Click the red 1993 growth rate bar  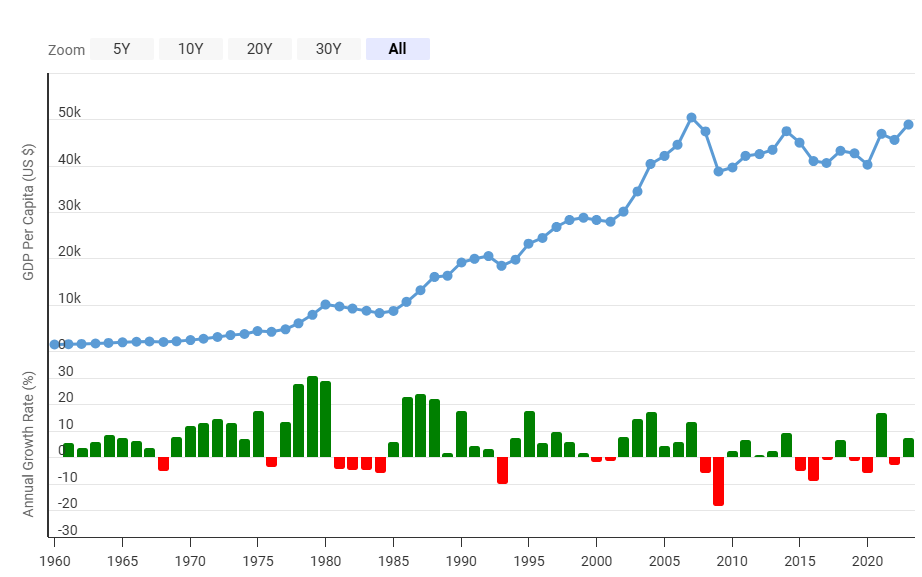(x=502, y=470)
